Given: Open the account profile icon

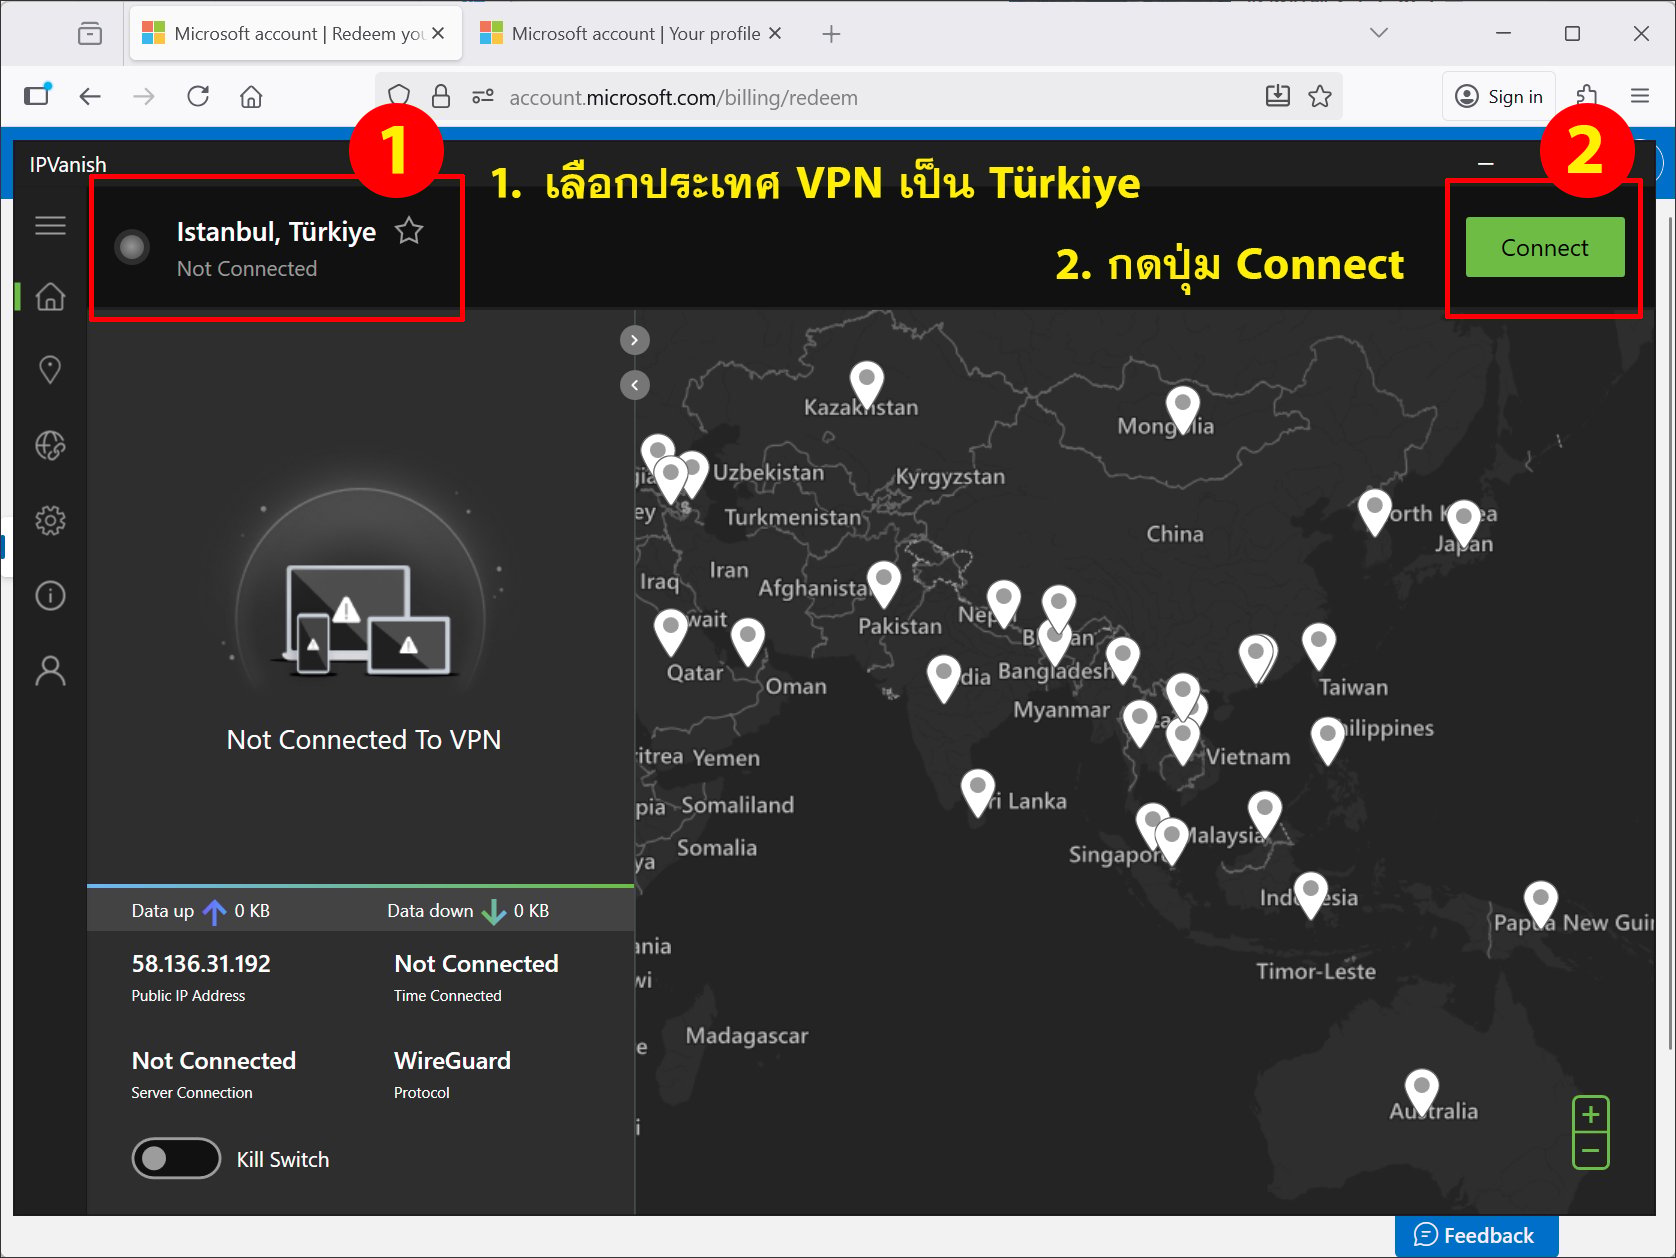Looking at the screenshot, I should 50,671.
